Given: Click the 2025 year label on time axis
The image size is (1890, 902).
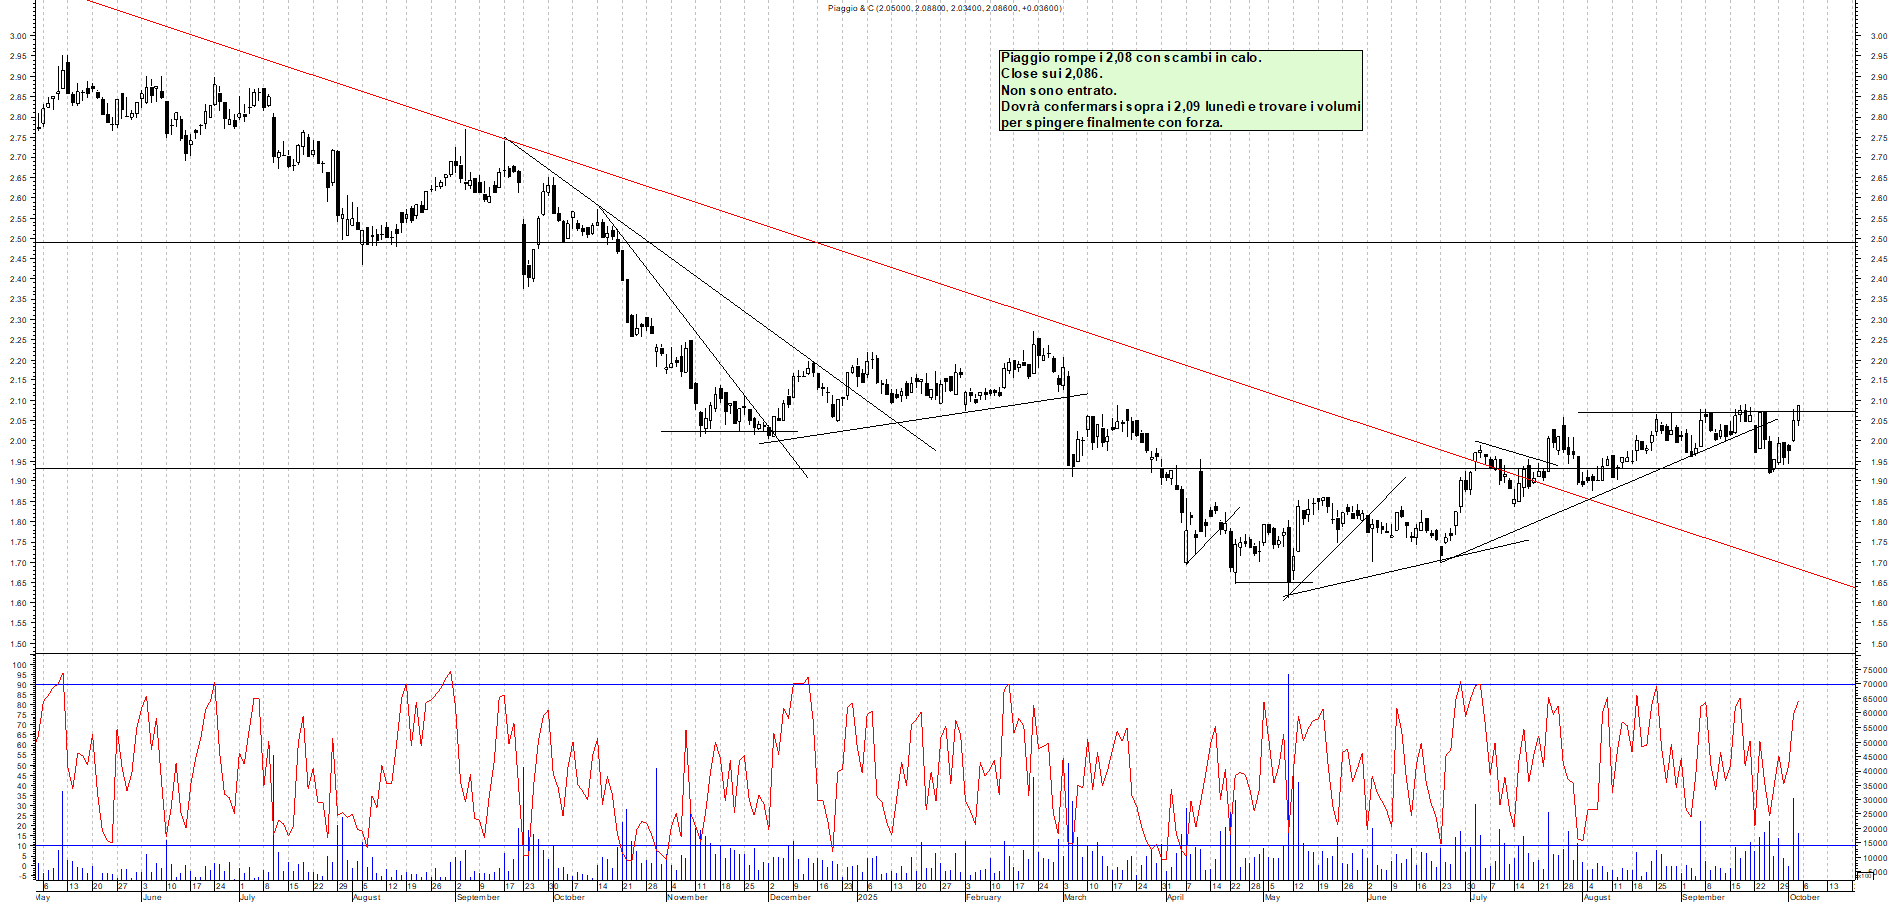Looking at the screenshot, I should (x=867, y=897).
